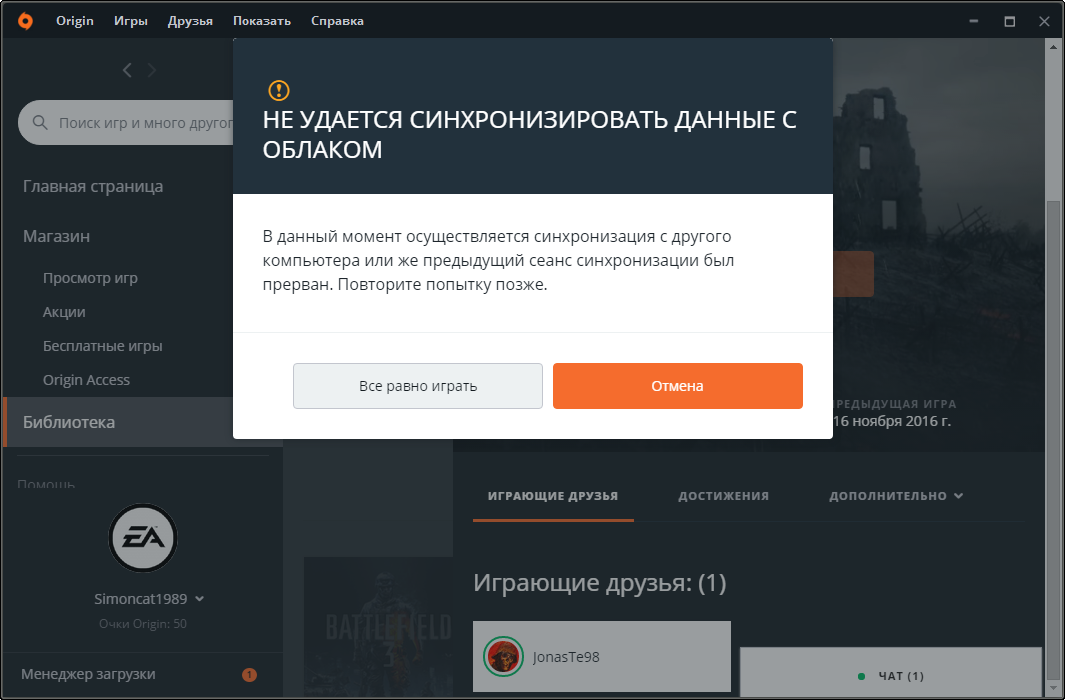Expand the Simoncat1989 account dropdown
Screen dimensions: 1065x700
click(199, 599)
